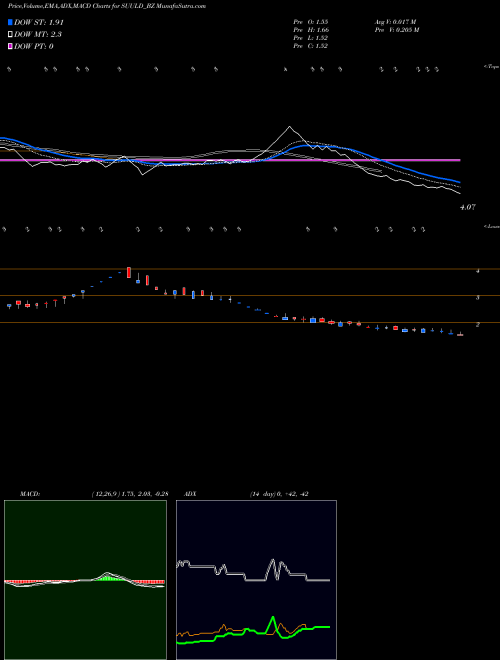The width and height of the screenshot is (500, 660).
Task: Click the 'Avg V: 0.017 M' value
Action: click(395, 22)
